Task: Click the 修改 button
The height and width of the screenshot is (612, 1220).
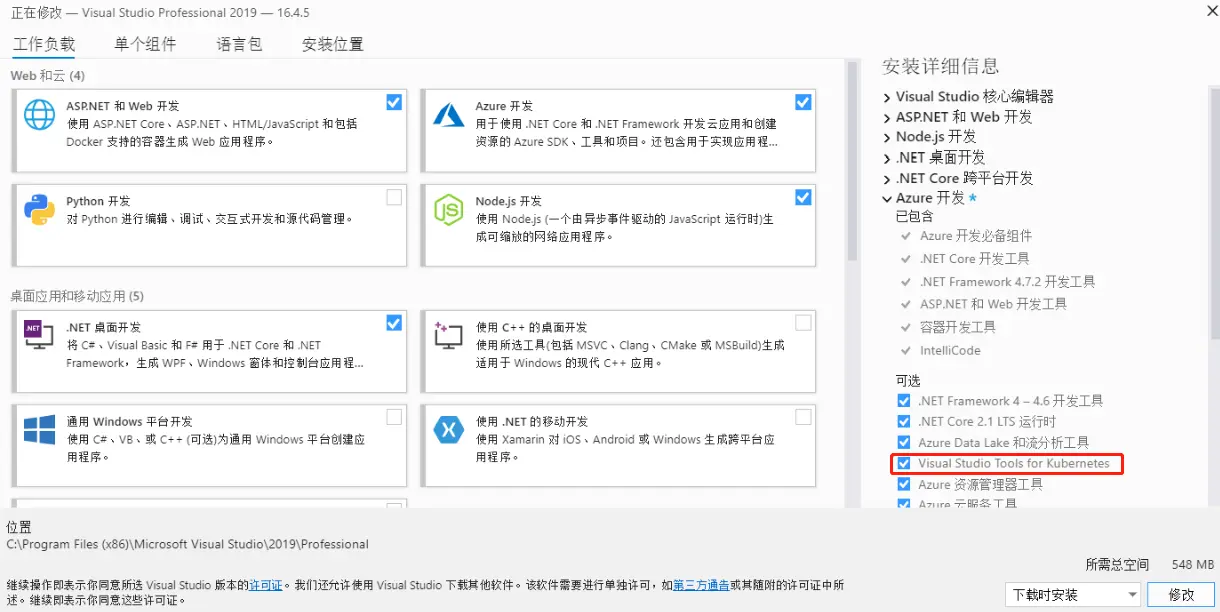Action: click(1181, 594)
